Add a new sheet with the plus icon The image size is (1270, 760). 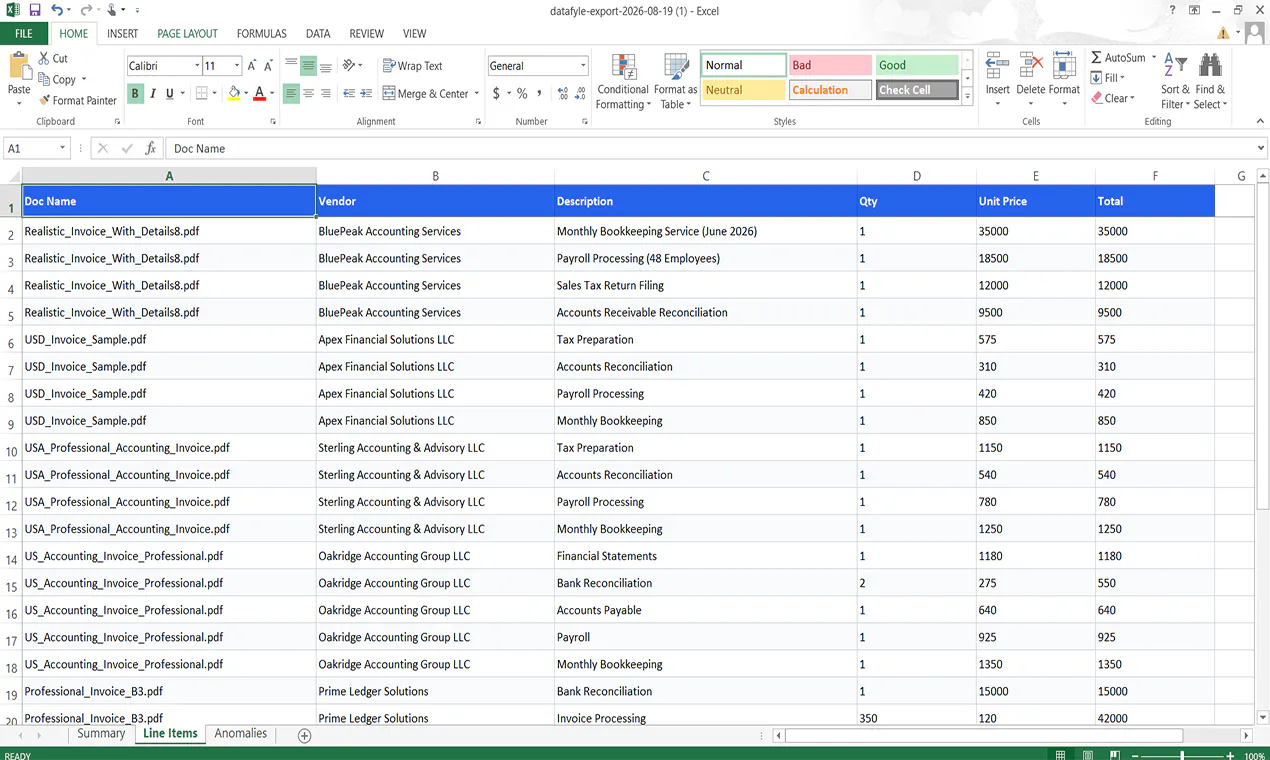(x=305, y=735)
